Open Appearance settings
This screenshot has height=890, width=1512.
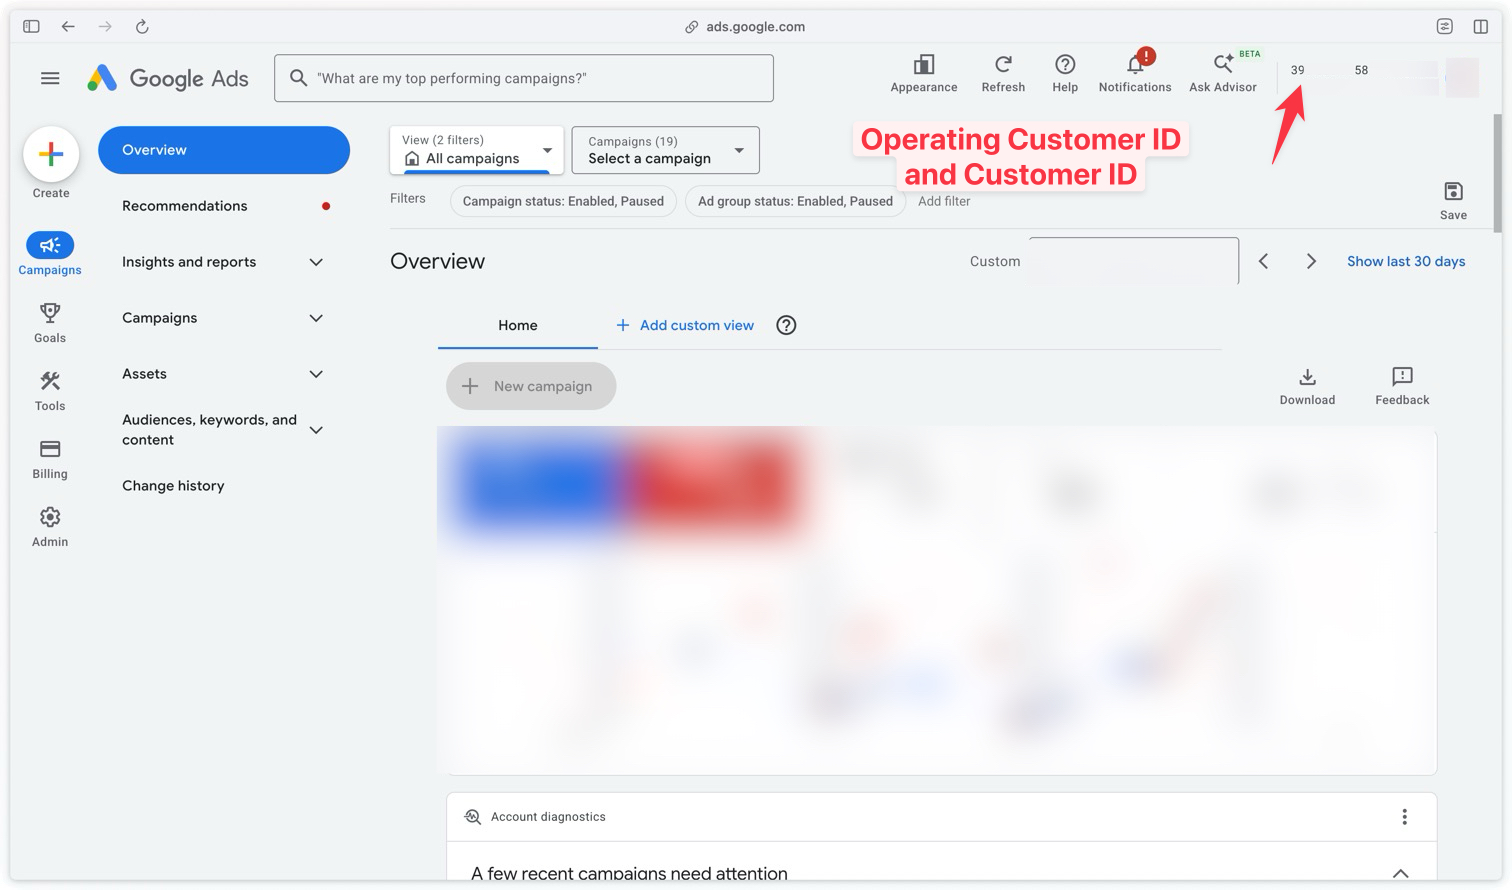point(924,74)
